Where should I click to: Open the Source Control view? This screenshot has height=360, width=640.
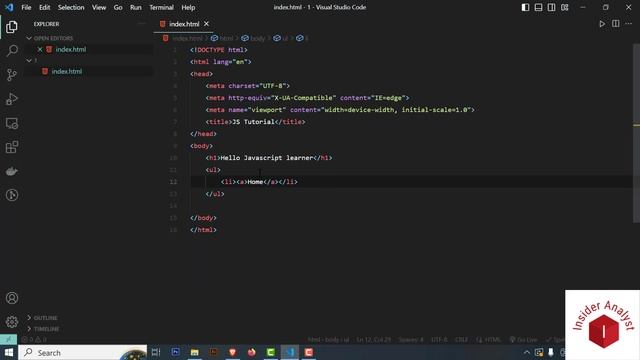click(12, 75)
